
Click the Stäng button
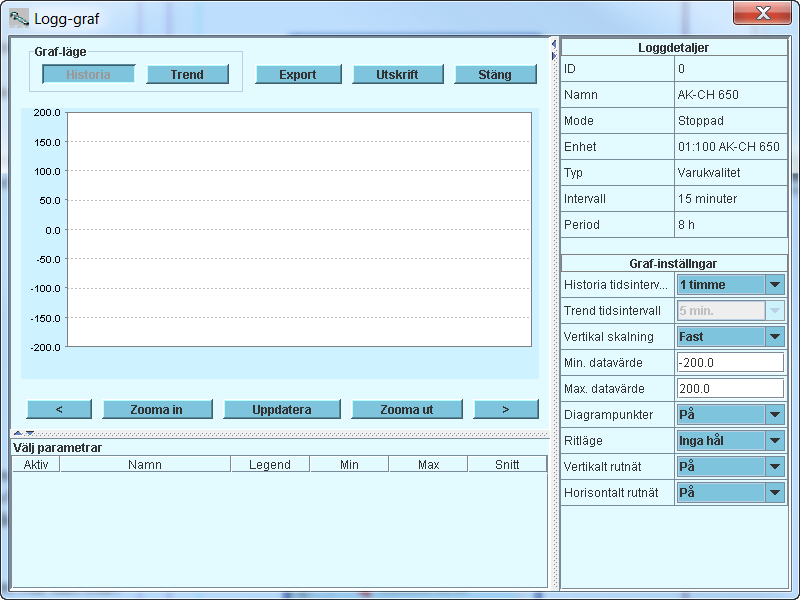click(x=495, y=74)
